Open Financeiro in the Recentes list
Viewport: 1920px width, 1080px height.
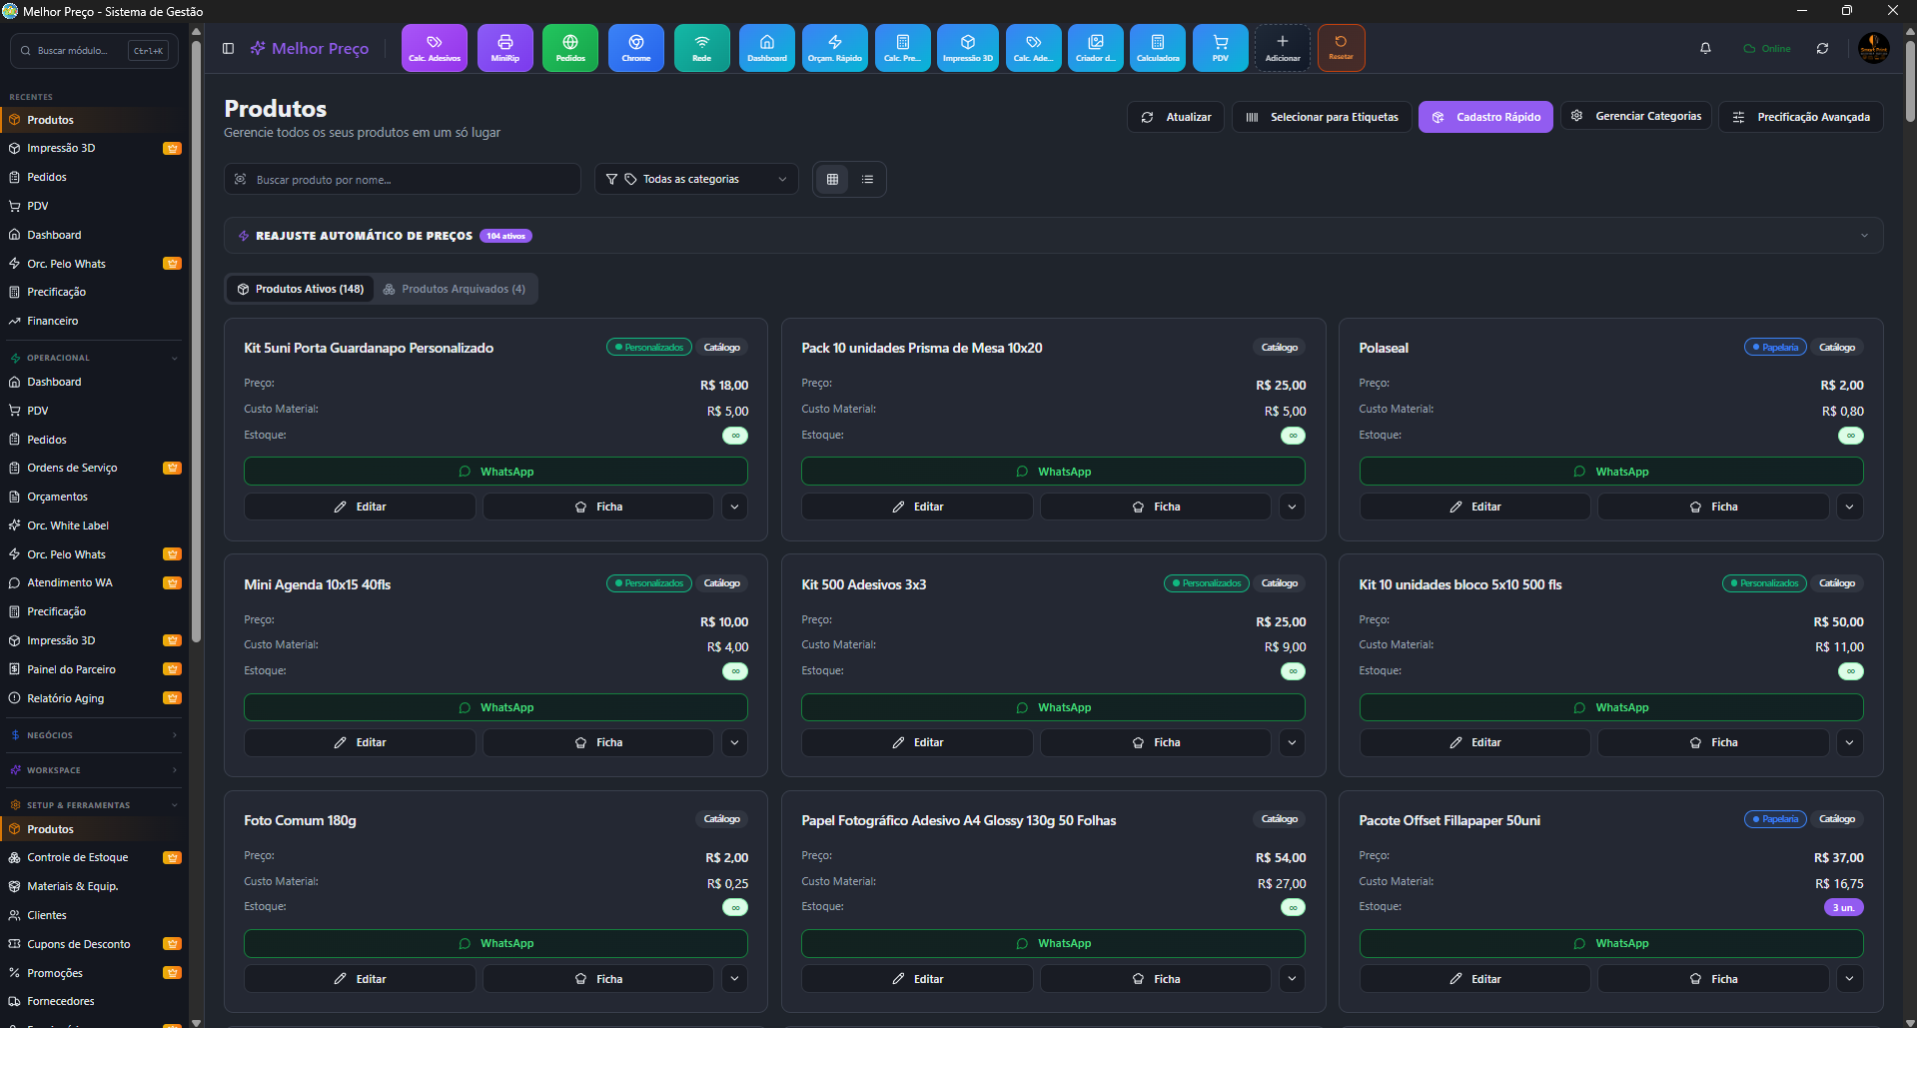click(x=94, y=321)
